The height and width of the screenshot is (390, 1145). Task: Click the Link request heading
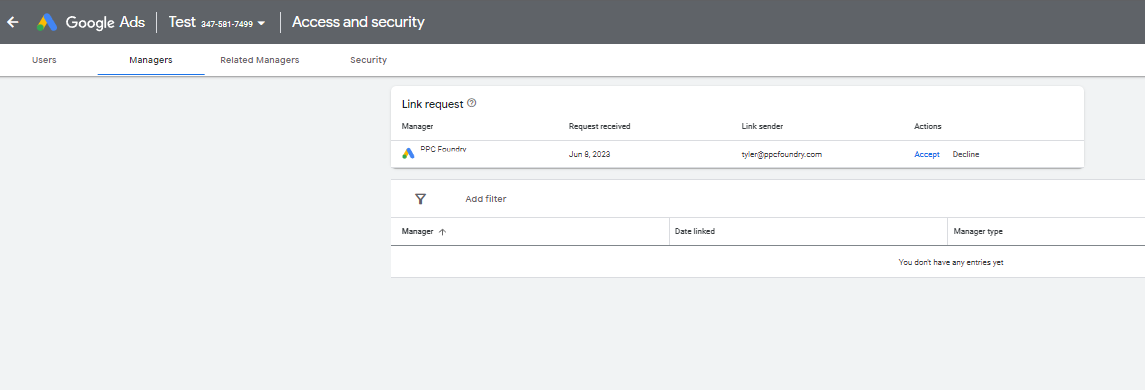pos(432,104)
